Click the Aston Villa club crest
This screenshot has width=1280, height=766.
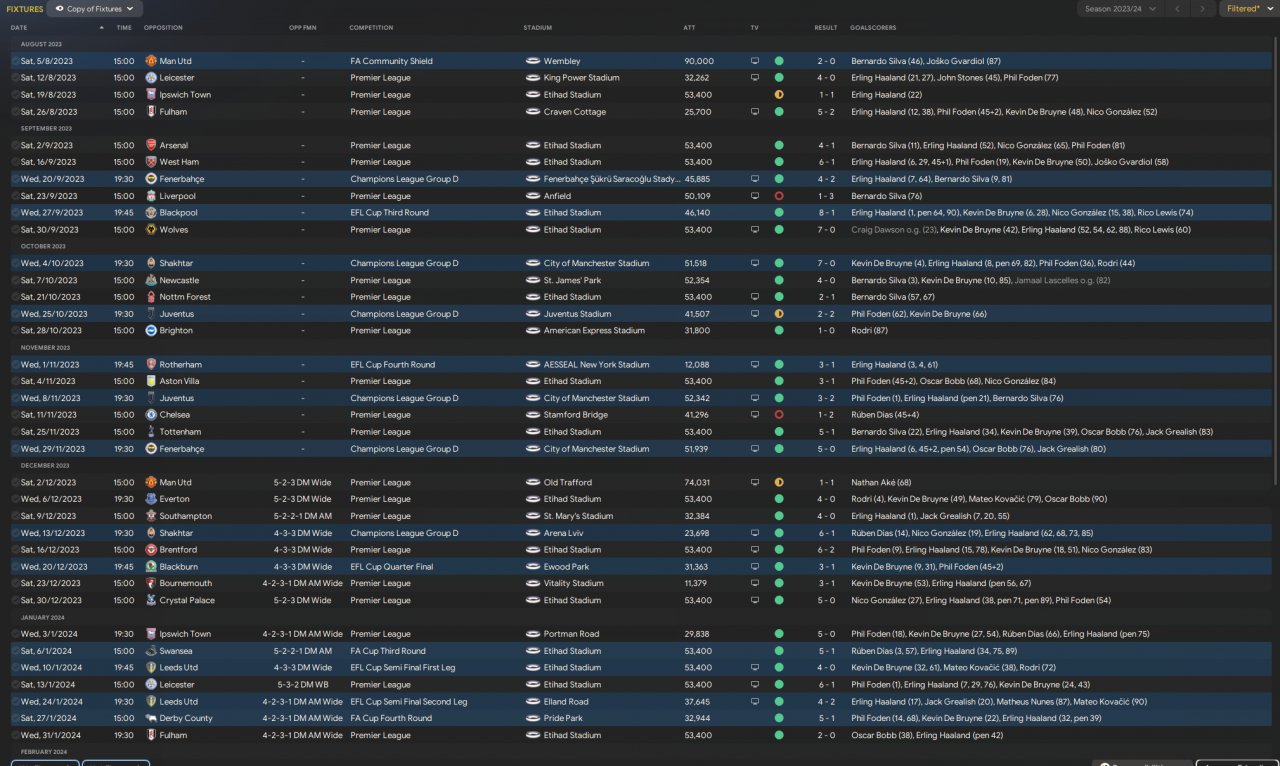pyautogui.click(x=151, y=381)
